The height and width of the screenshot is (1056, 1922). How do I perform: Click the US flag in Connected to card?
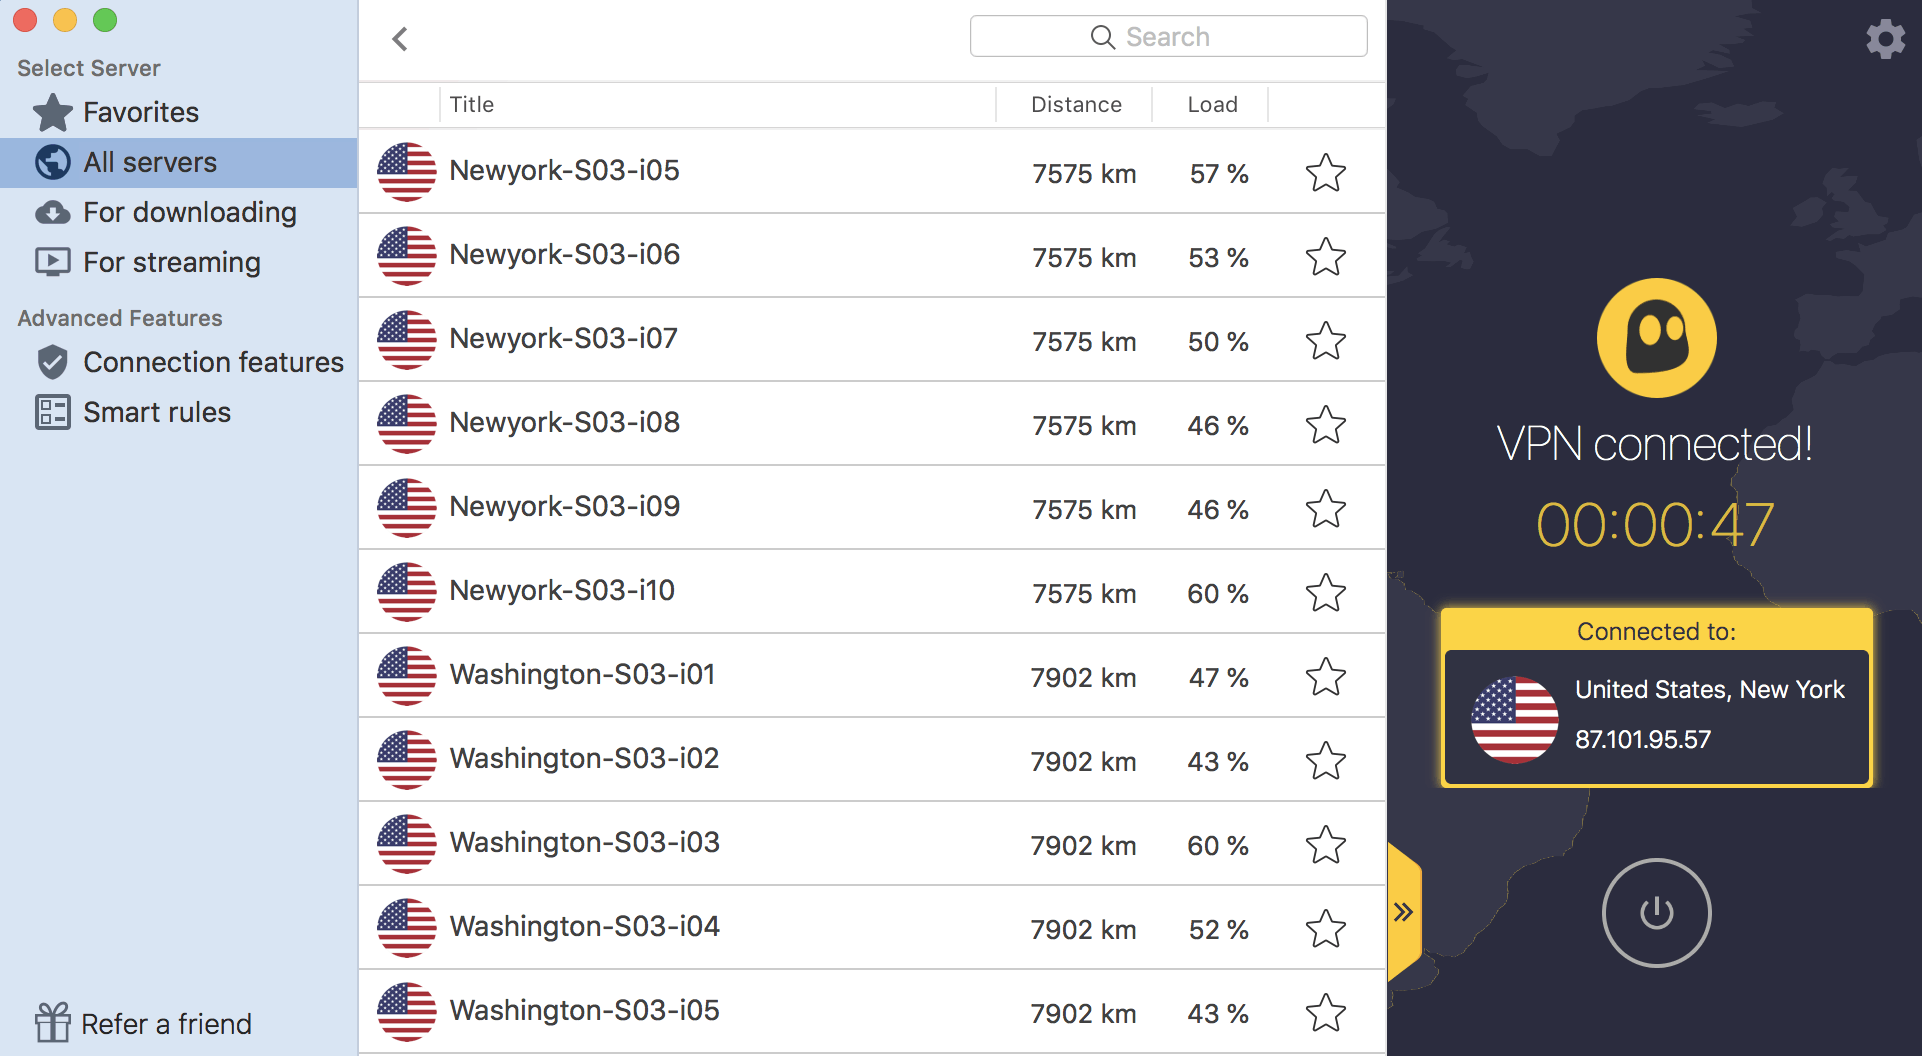pos(1514,720)
